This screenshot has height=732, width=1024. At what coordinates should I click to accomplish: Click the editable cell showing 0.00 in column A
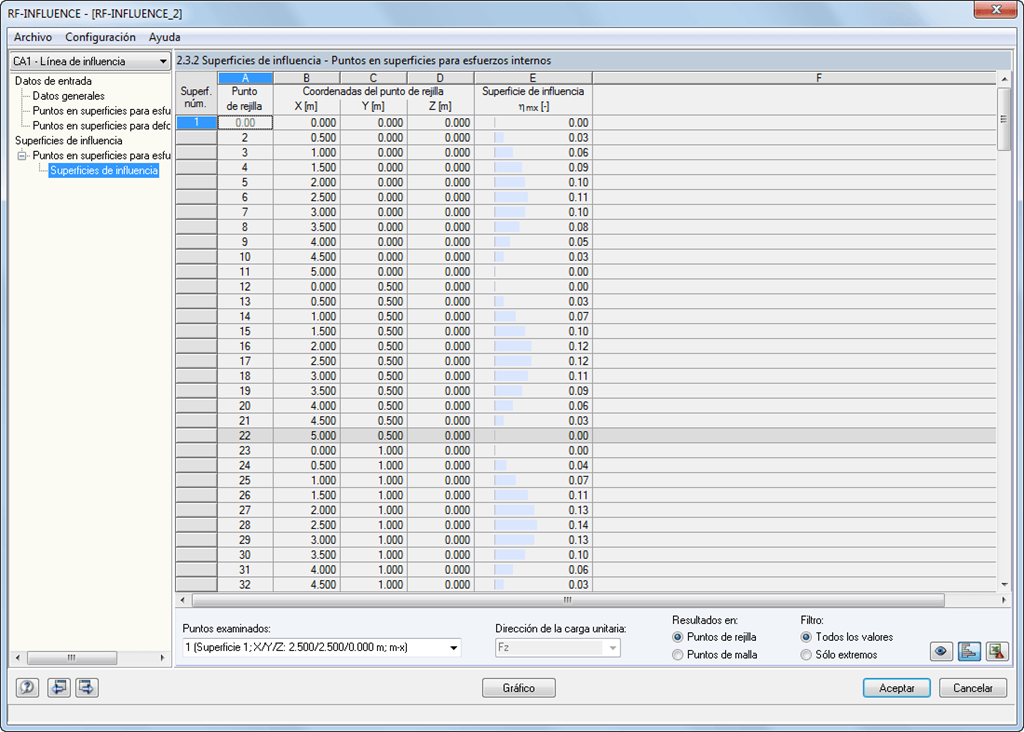coord(245,123)
